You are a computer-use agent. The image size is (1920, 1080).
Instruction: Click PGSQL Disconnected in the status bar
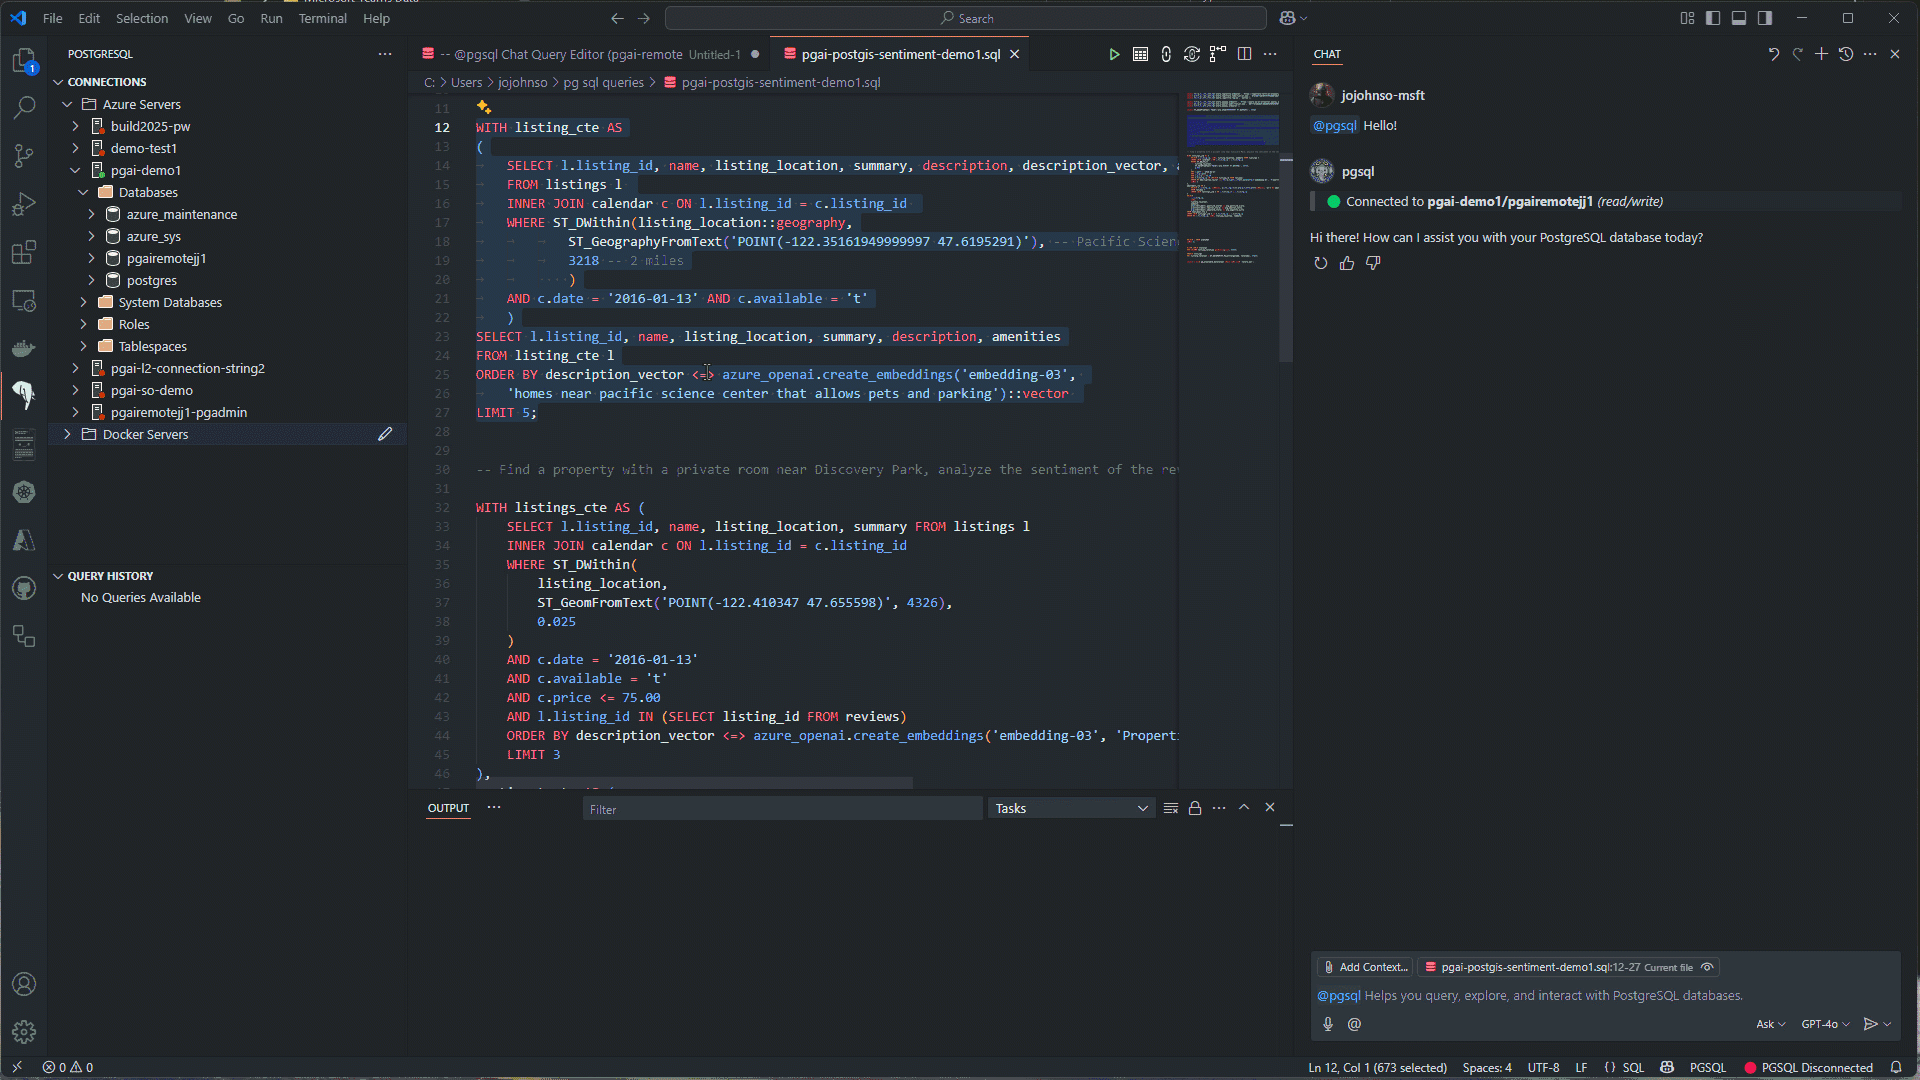point(1809,1068)
